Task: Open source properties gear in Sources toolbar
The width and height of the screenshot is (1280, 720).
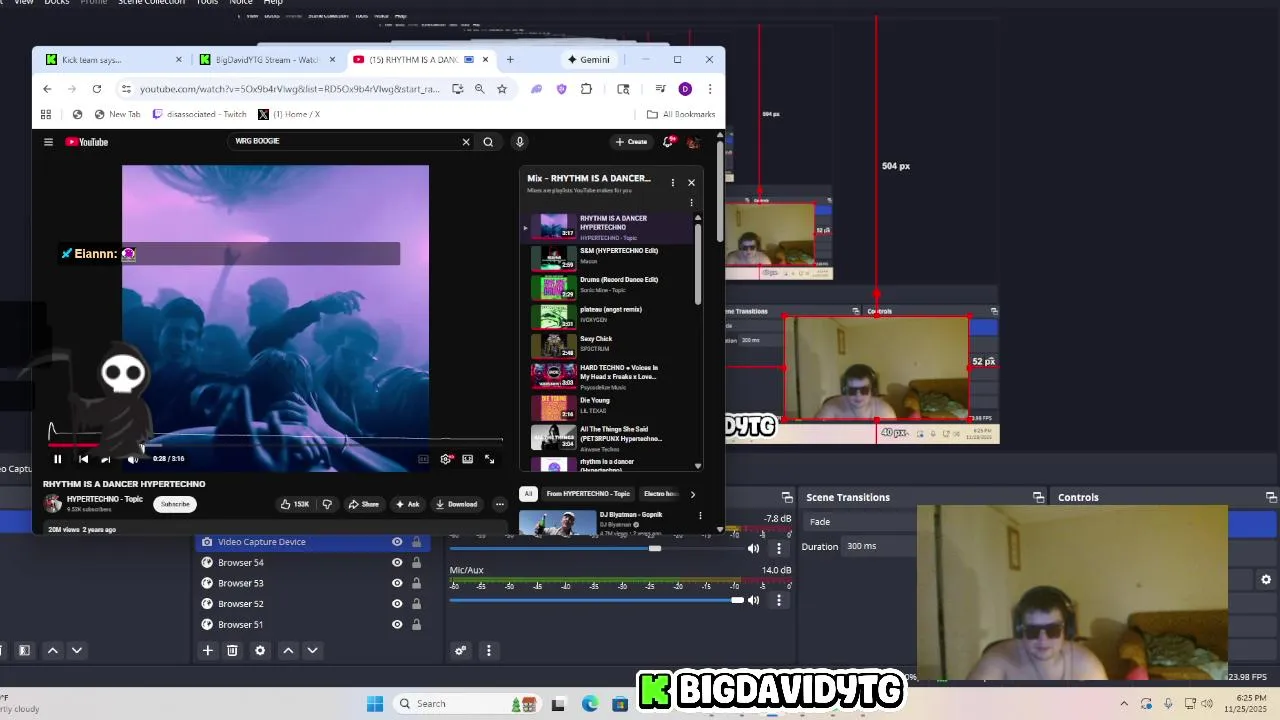Action: pyautogui.click(x=260, y=650)
